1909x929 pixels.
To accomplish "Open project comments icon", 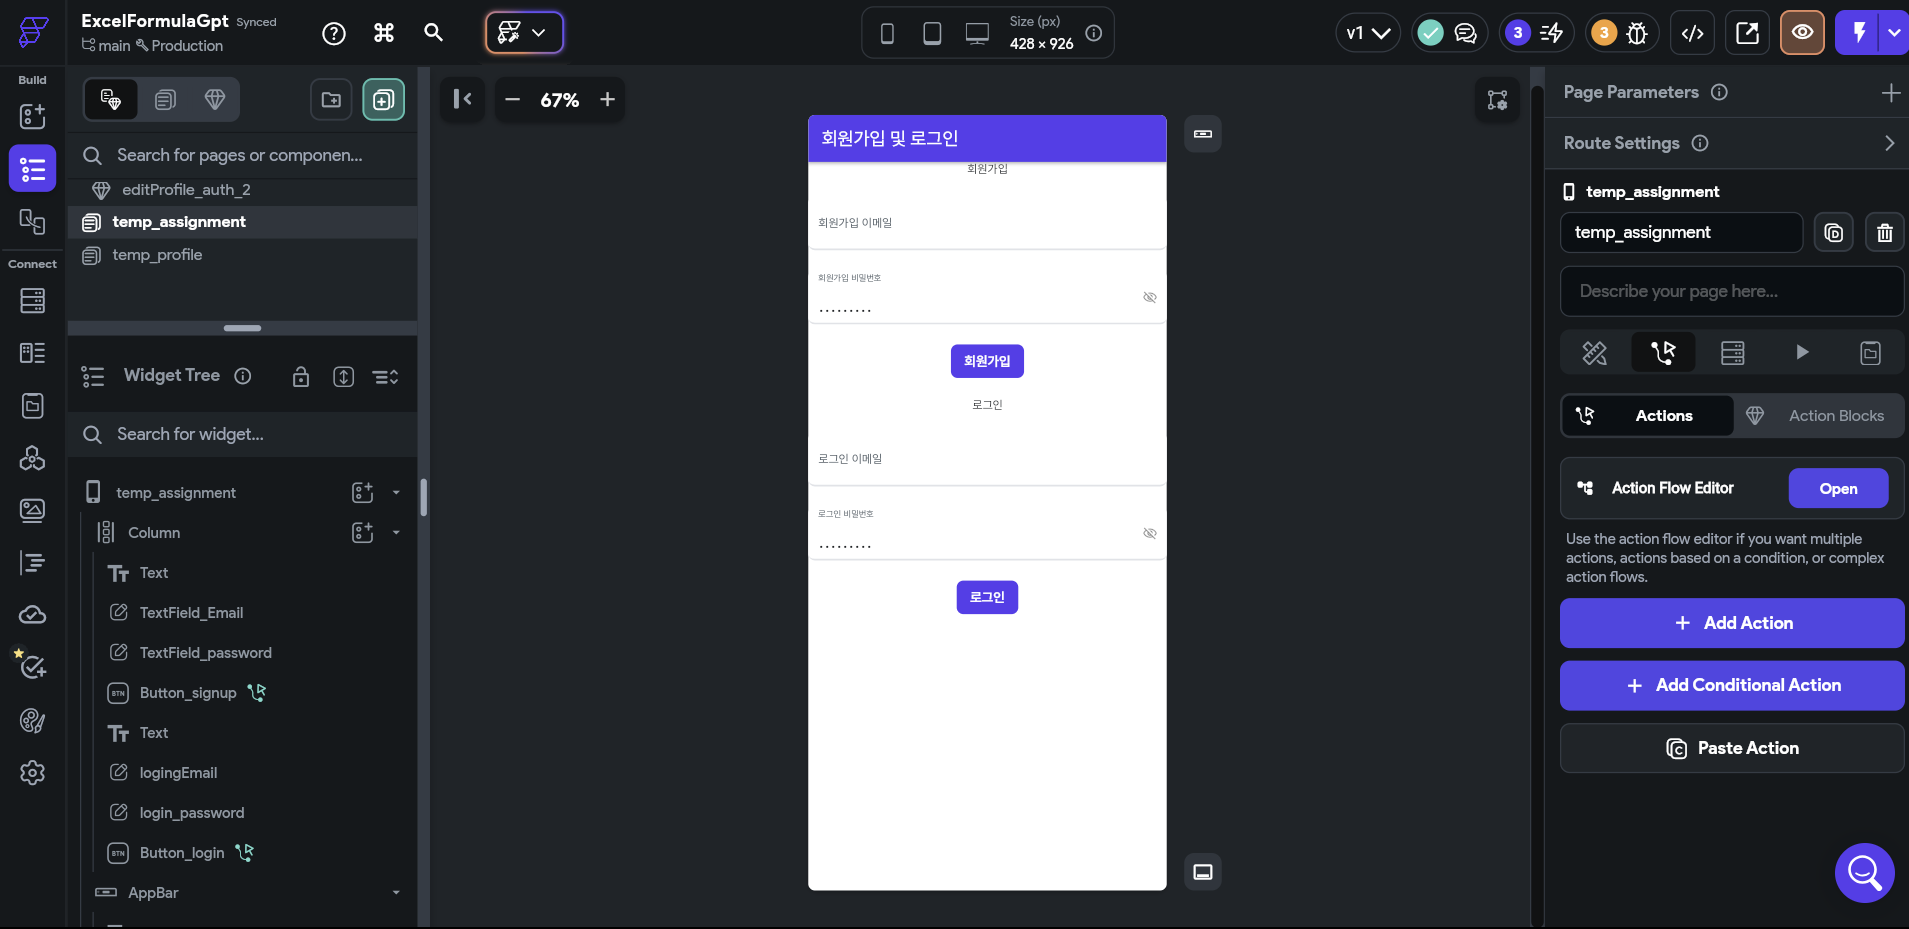I will pos(1465,33).
